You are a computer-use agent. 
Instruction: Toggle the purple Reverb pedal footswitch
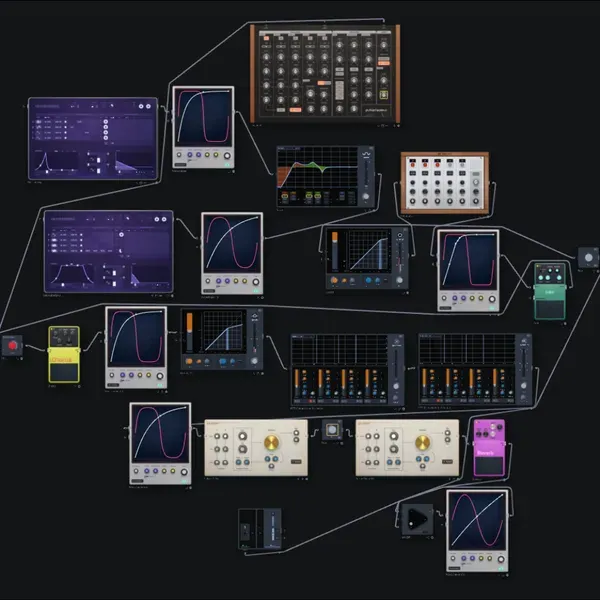(489, 465)
